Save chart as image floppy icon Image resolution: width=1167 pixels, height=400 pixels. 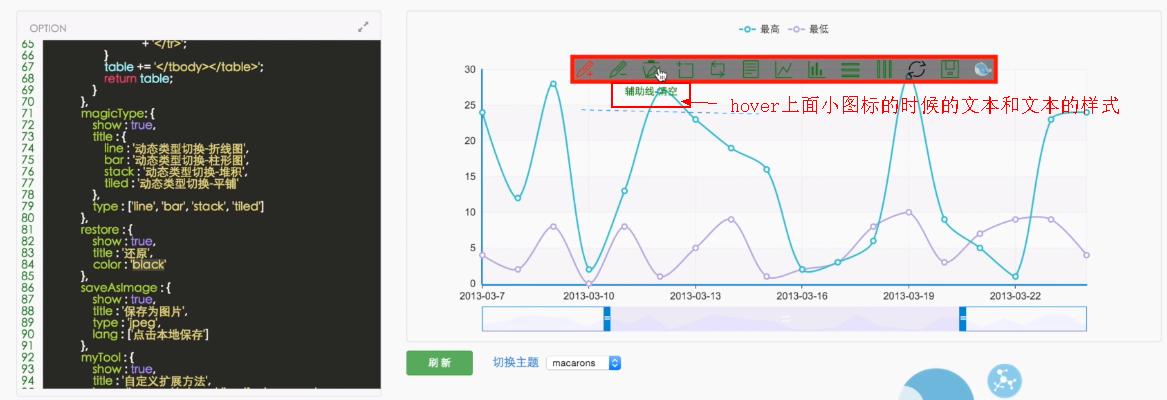949,69
